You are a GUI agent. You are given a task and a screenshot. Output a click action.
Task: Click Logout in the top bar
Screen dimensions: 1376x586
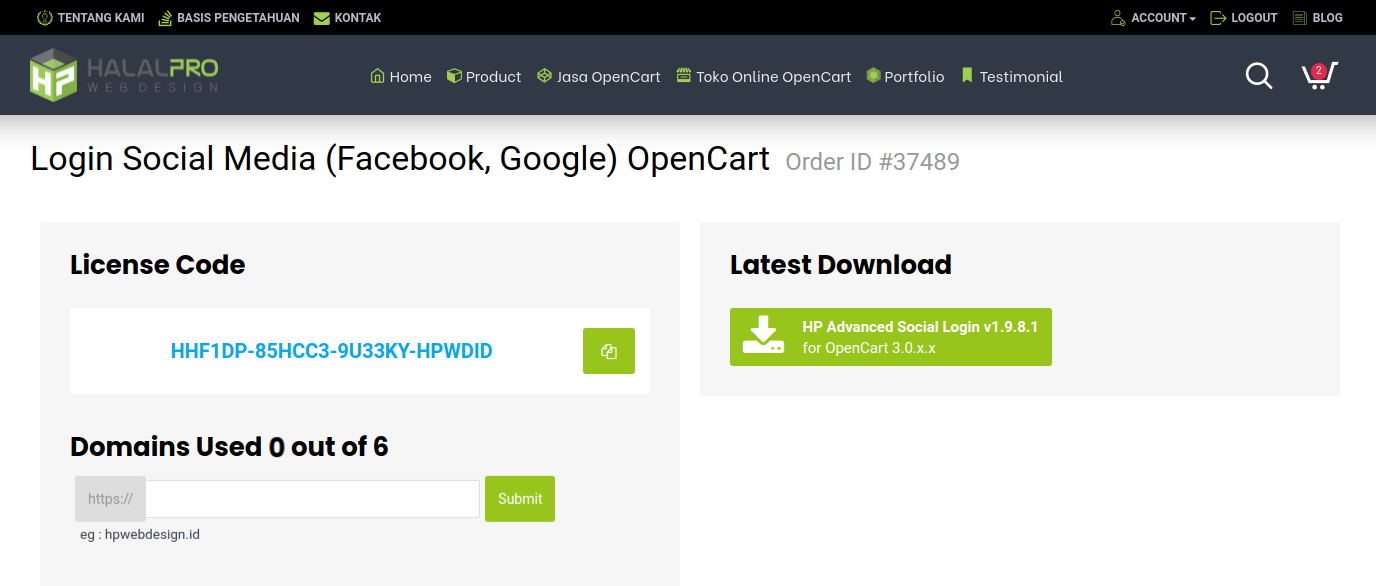point(1244,18)
